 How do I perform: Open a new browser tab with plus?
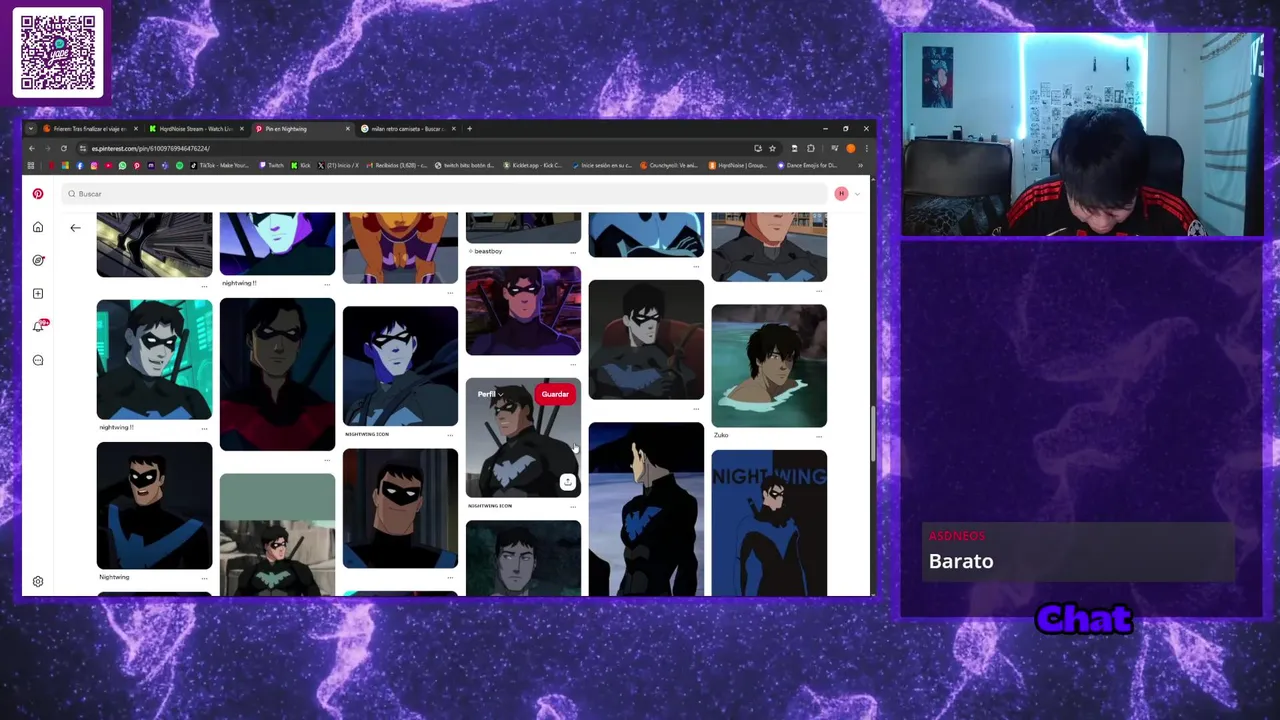(x=470, y=128)
